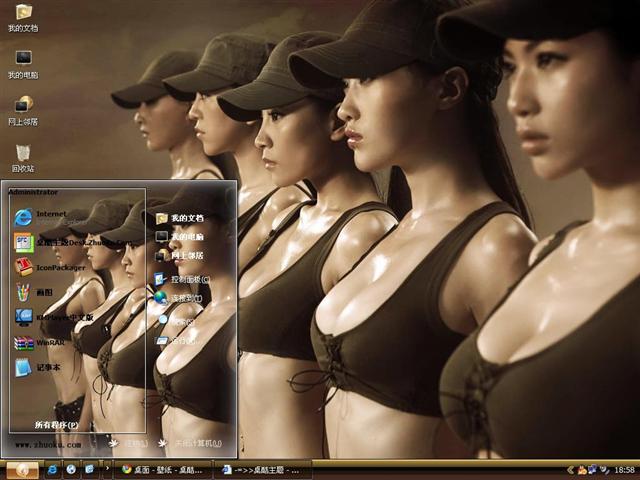This screenshot has width=640, height=480.
Task: Select the 我的电脑 desktop icon
Action: (x=23, y=60)
